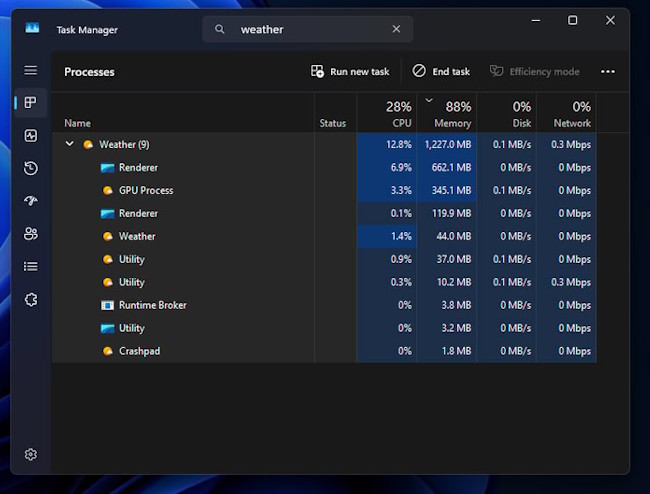Click the Task Manager app icon
This screenshot has height=494, width=650.
coord(32,28)
